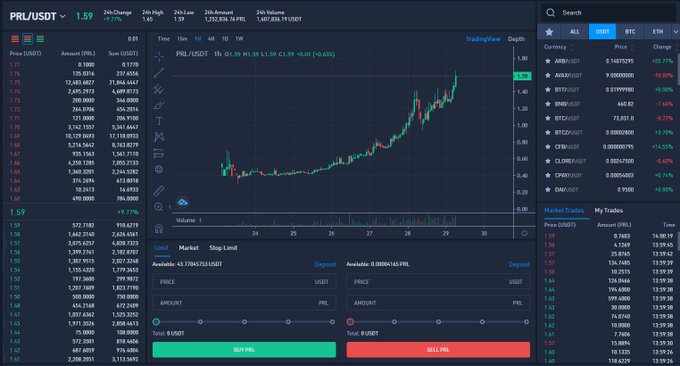
Task: Open the favorites star tab
Action: pyautogui.click(x=549, y=32)
